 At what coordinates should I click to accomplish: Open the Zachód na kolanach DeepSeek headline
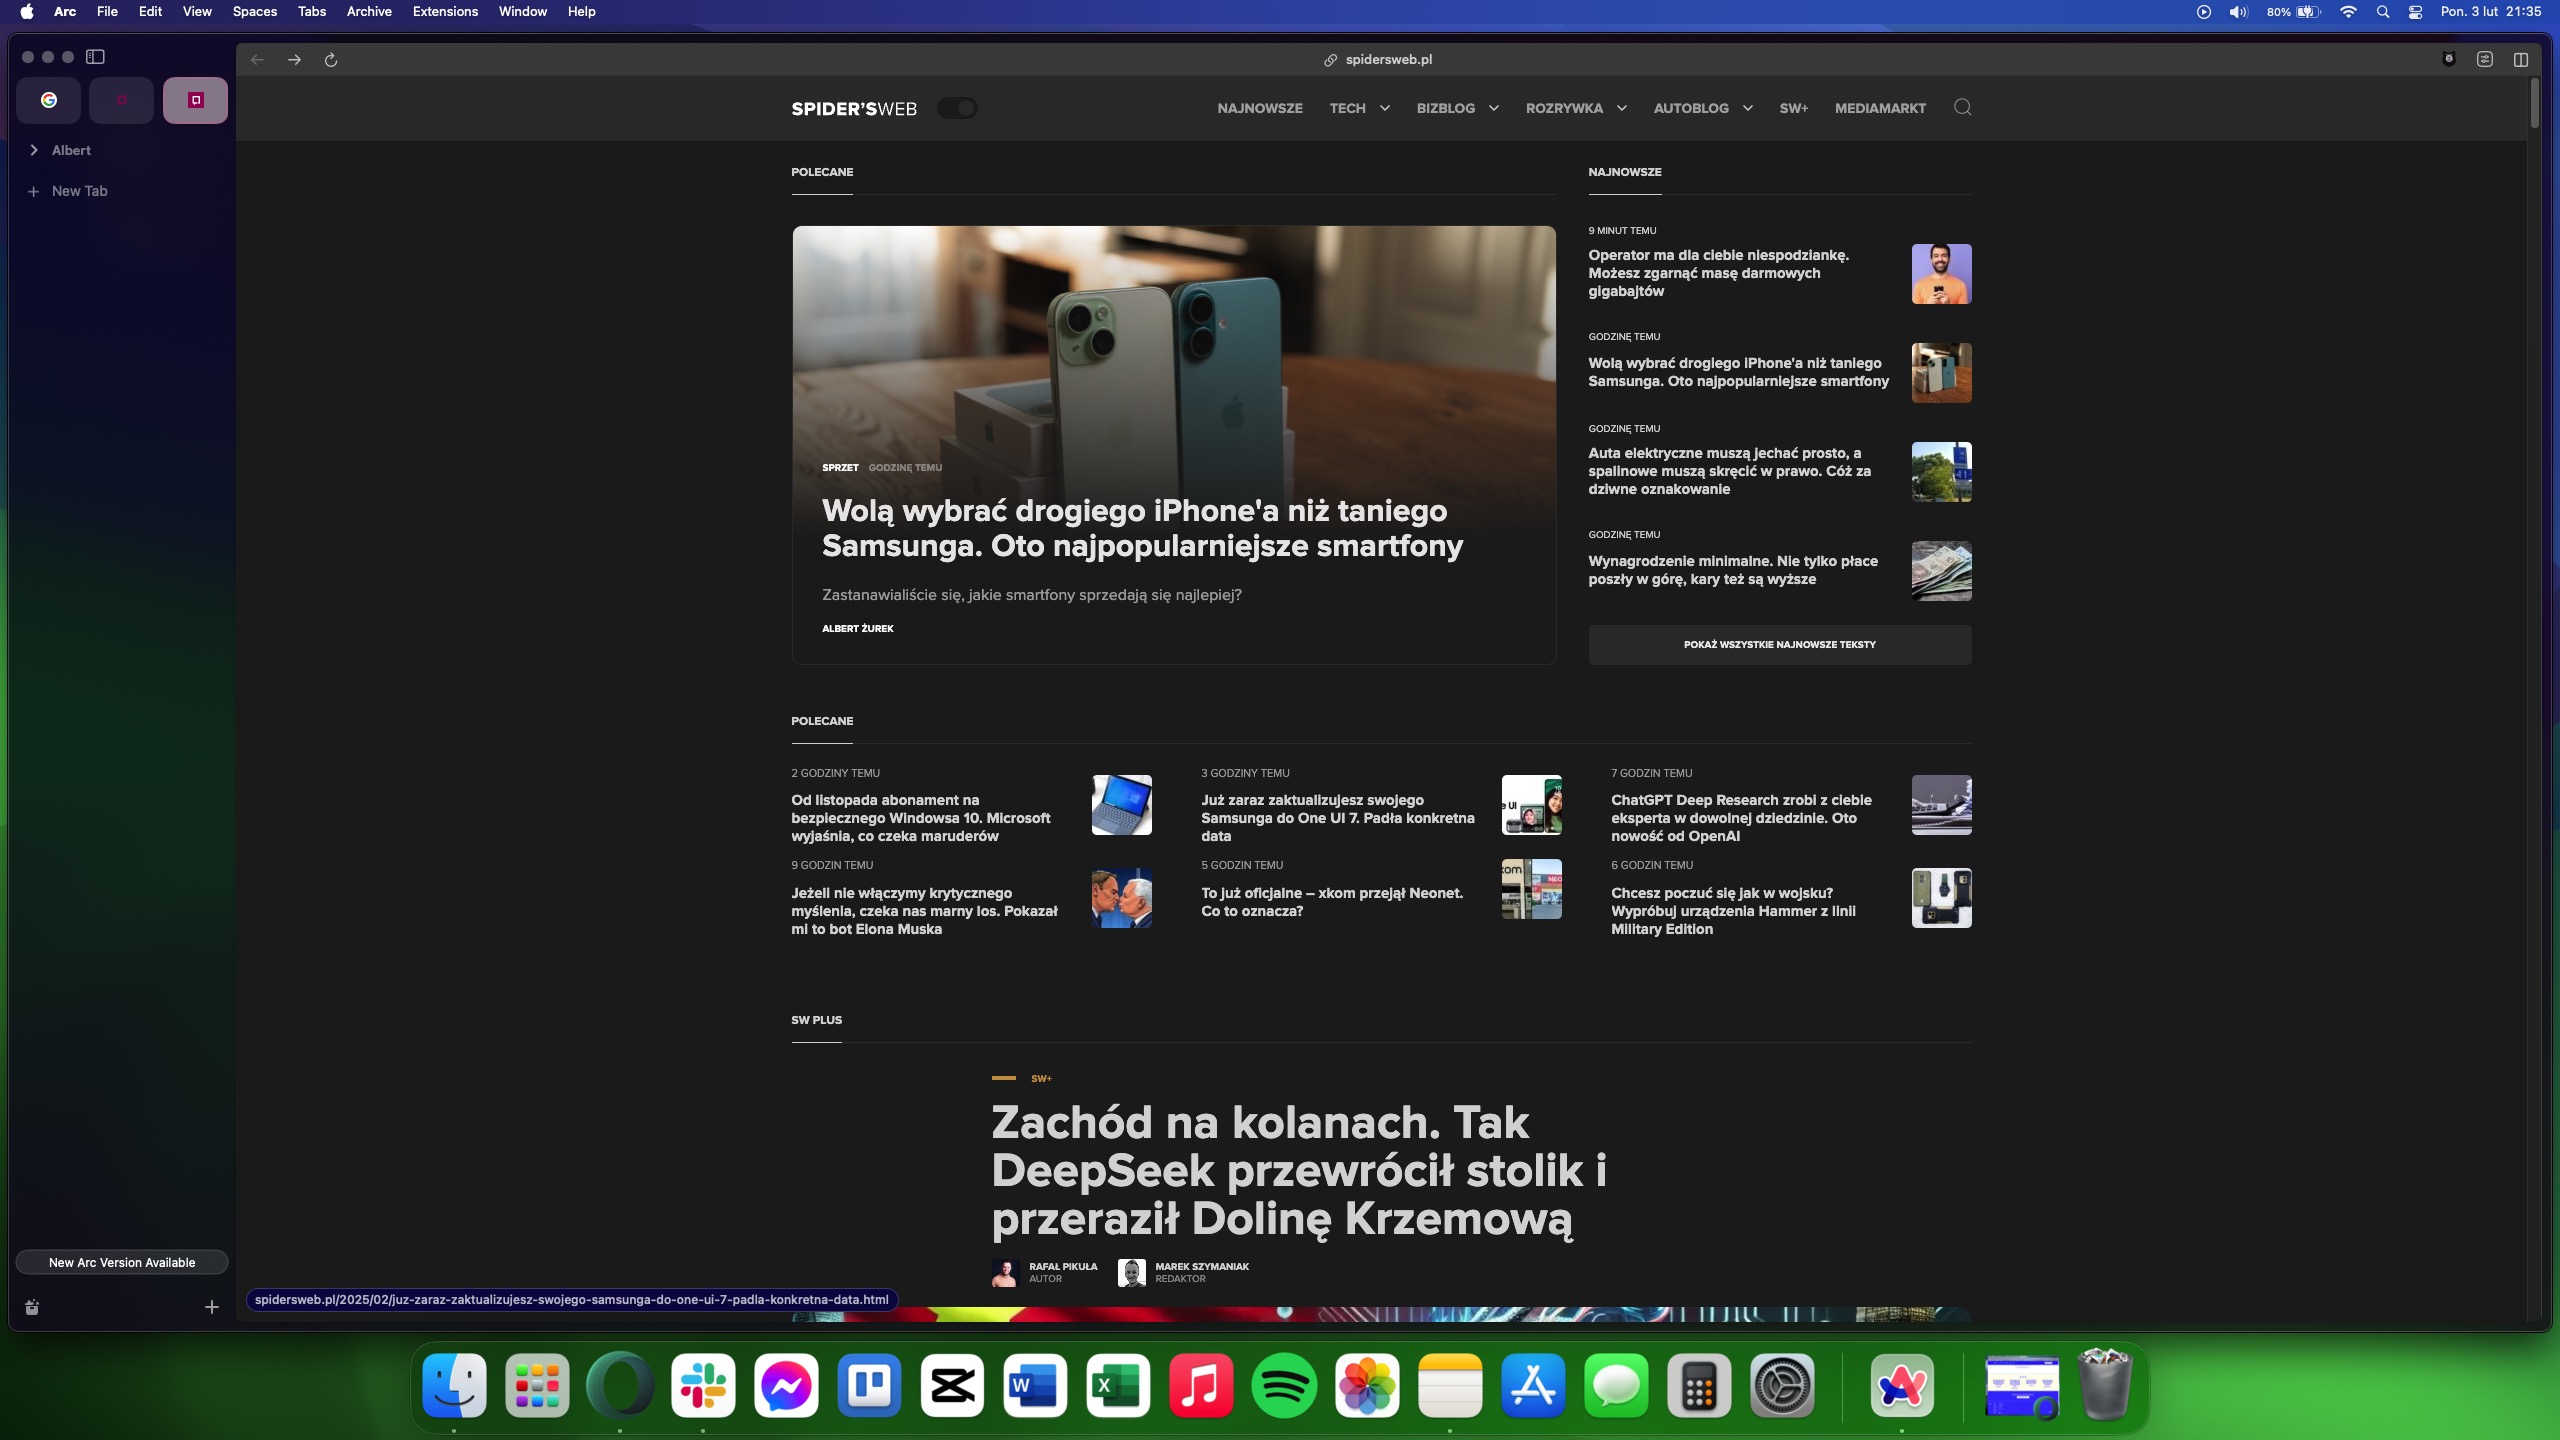point(1299,1170)
